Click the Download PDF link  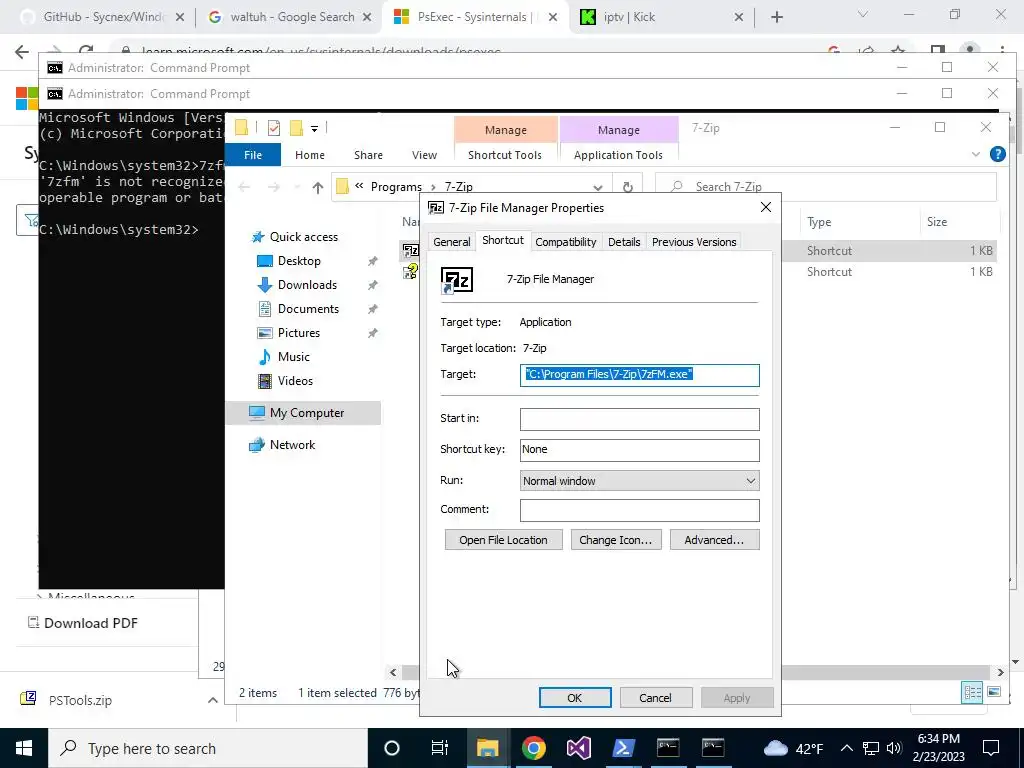click(x=83, y=623)
